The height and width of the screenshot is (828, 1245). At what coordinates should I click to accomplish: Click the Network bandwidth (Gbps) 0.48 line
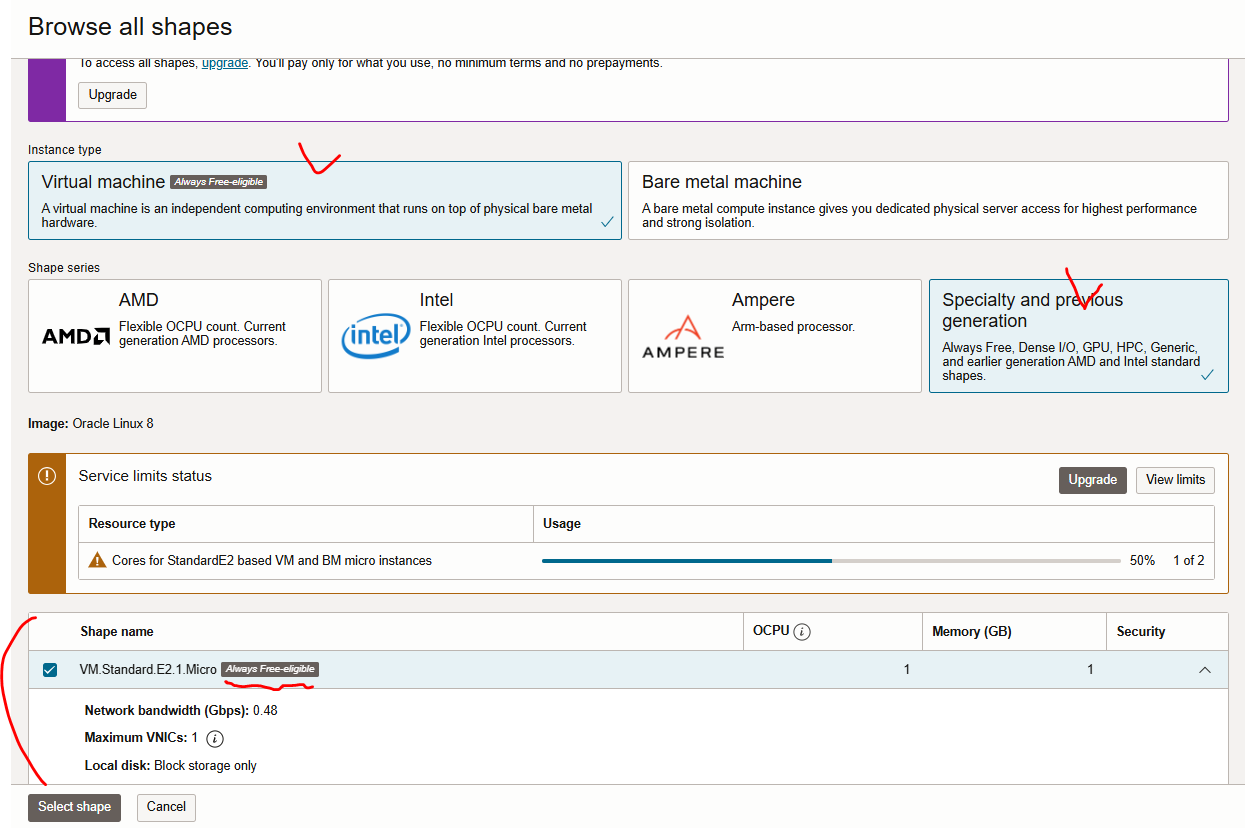[x=181, y=711]
